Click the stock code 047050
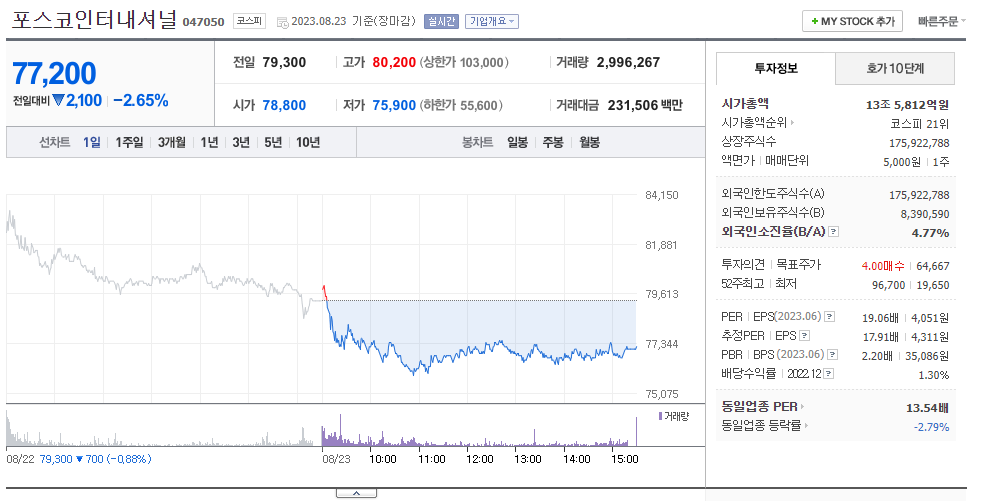985x501 pixels. (204, 22)
